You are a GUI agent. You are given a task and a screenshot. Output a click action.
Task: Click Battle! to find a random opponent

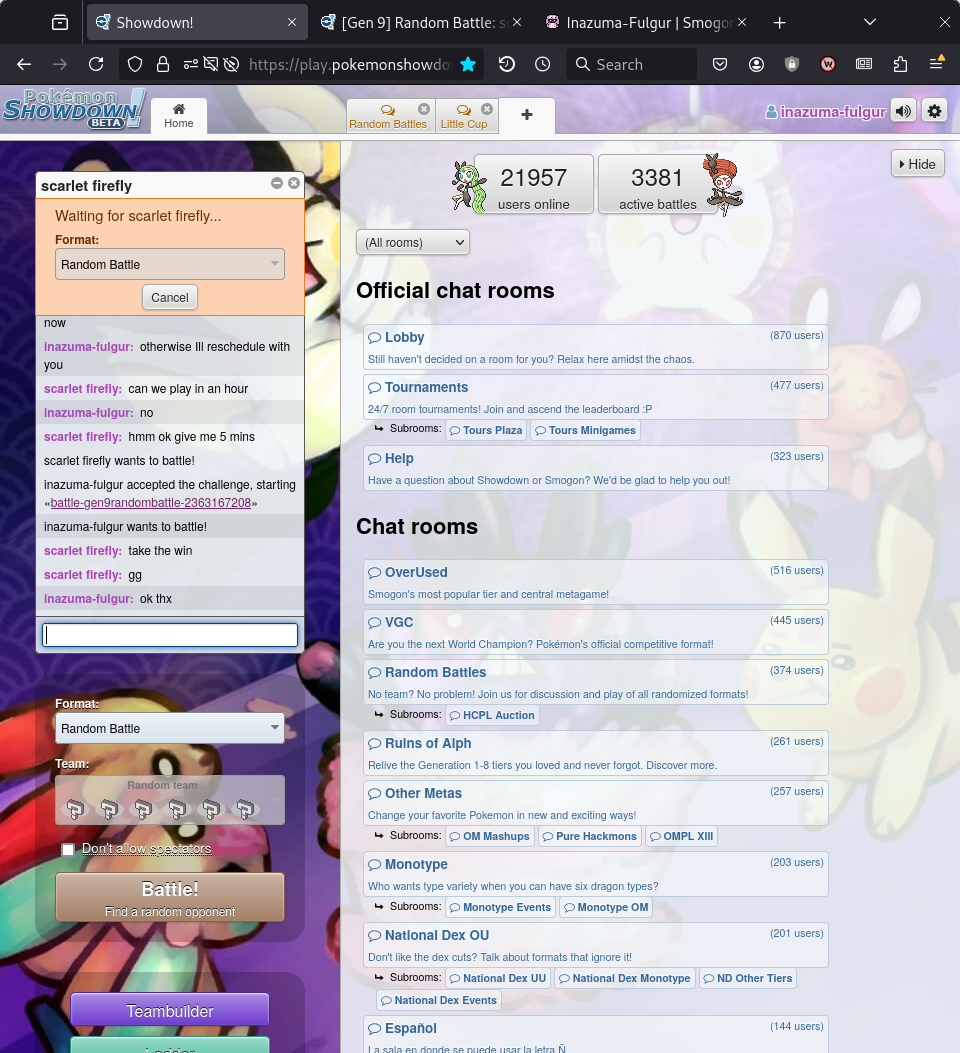pyautogui.click(x=170, y=898)
